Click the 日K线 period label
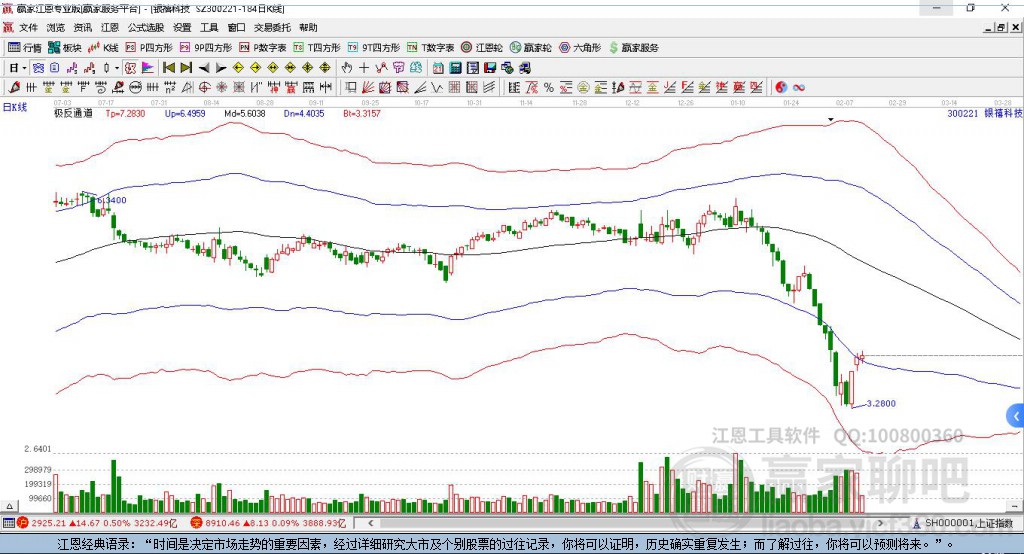The height and width of the screenshot is (554, 1024). point(15,107)
